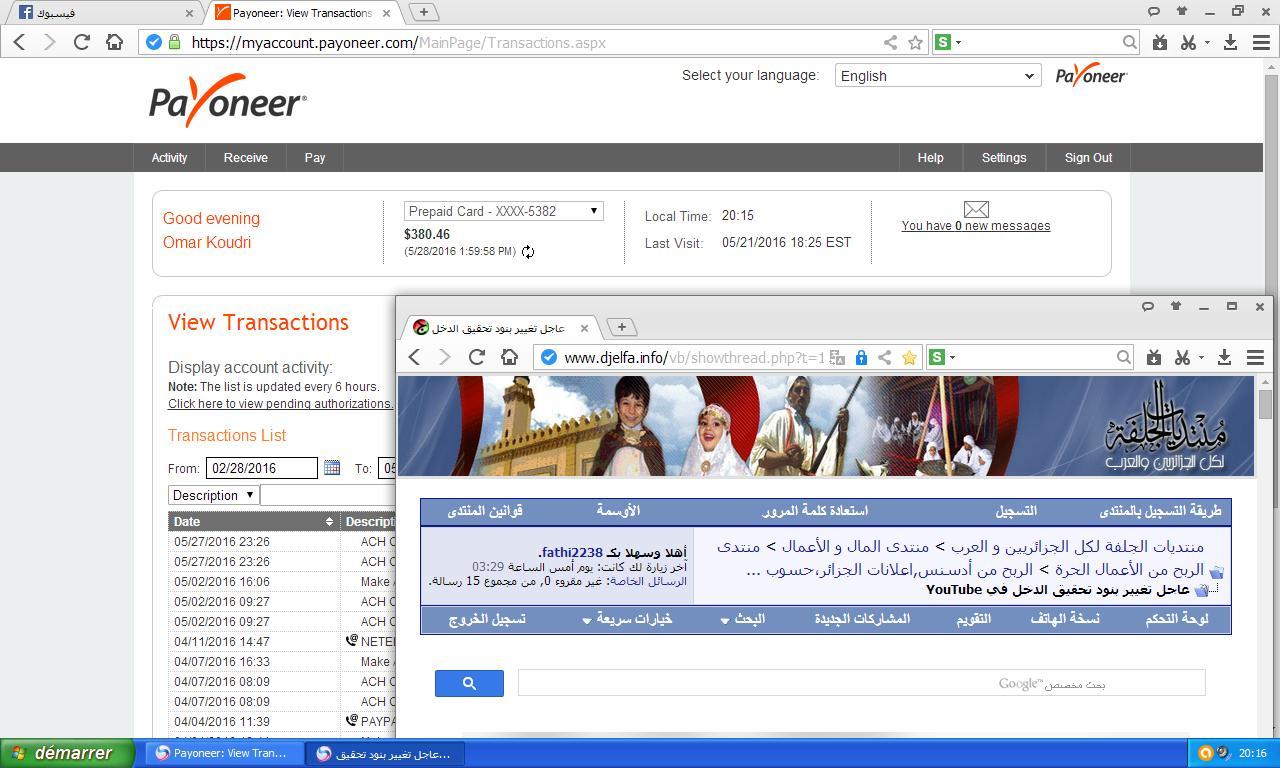The image size is (1280, 768).
Task: Click the Payoneer address bar URL
Action: (398, 42)
